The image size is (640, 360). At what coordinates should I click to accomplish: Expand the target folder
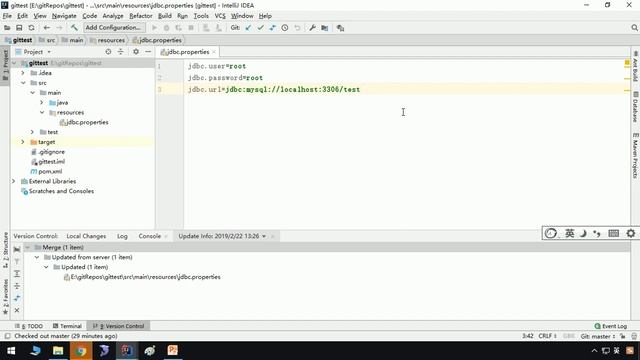pyautogui.click(x=23, y=142)
